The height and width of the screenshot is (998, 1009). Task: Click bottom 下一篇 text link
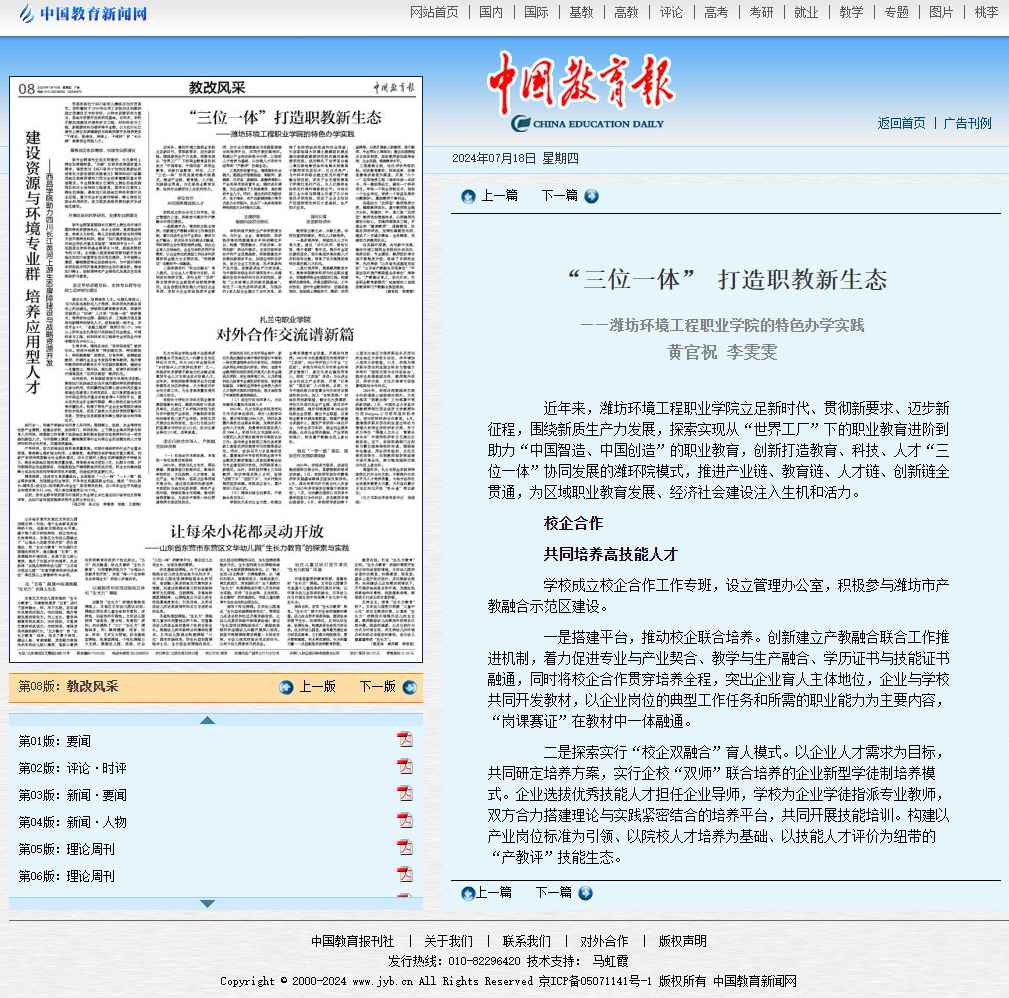pyautogui.click(x=553, y=892)
